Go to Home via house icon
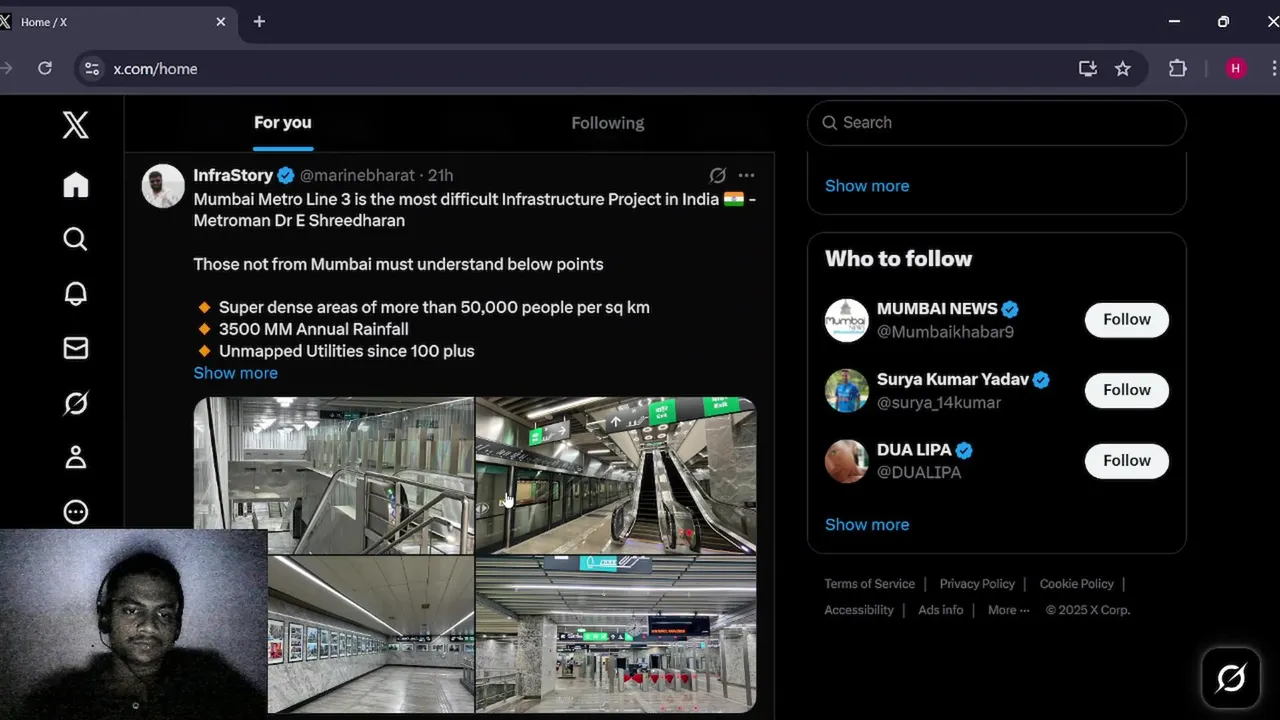The height and width of the screenshot is (720, 1280). pos(75,185)
